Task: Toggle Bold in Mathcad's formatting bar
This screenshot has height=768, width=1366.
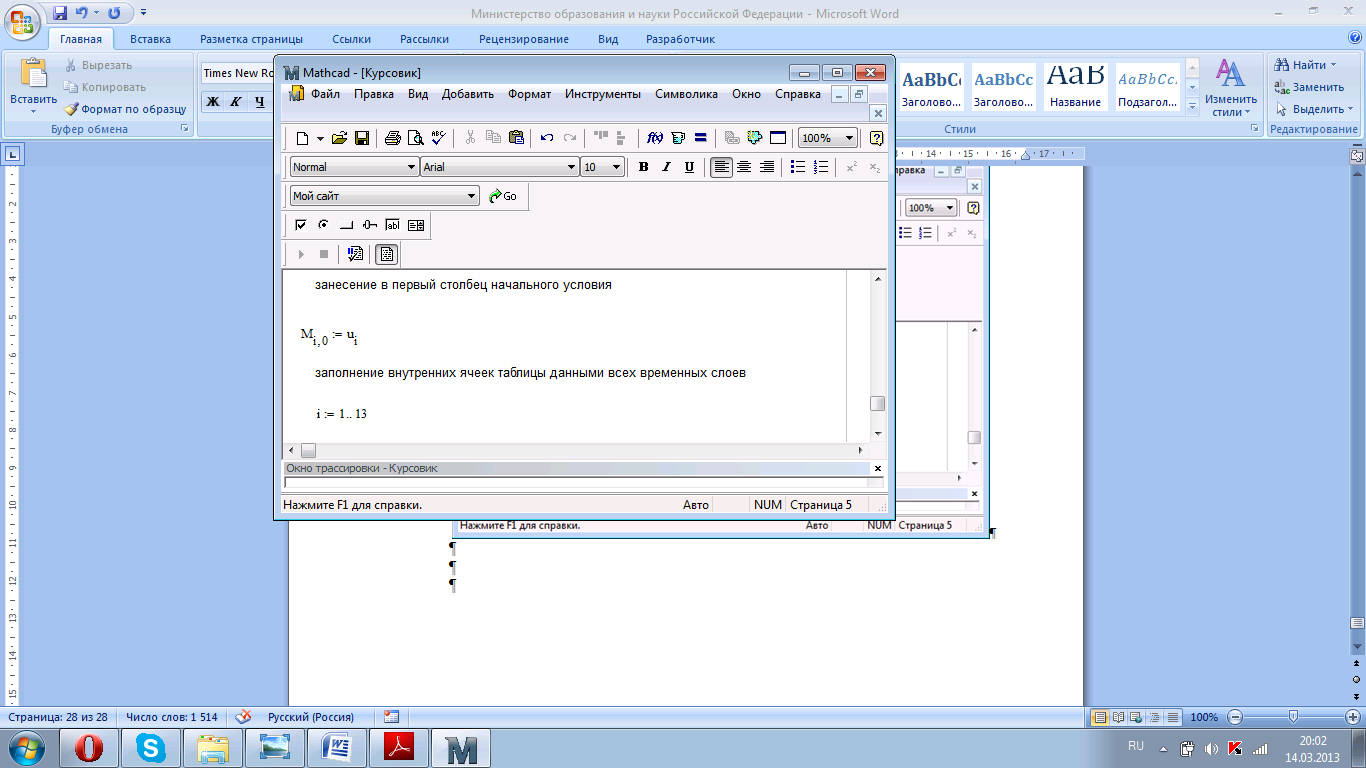Action: [x=644, y=167]
